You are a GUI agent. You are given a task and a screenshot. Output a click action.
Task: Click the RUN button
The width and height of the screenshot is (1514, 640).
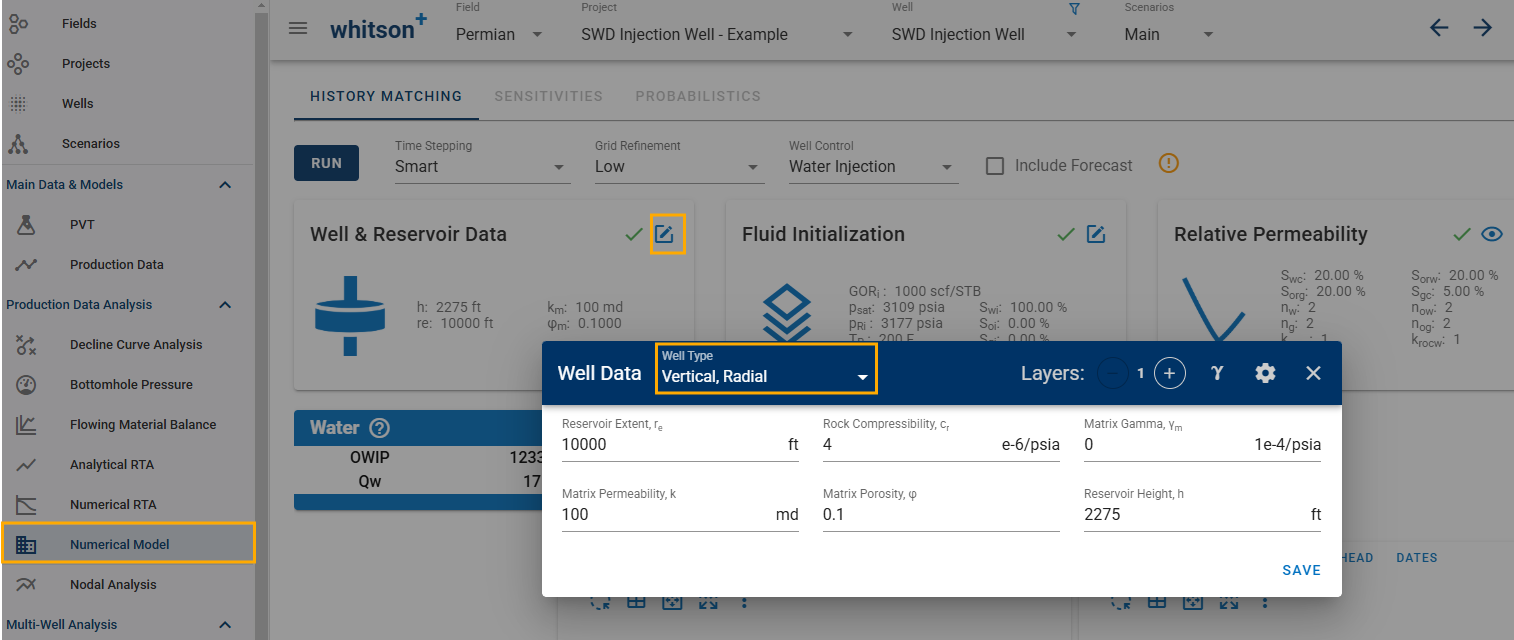click(326, 163)
